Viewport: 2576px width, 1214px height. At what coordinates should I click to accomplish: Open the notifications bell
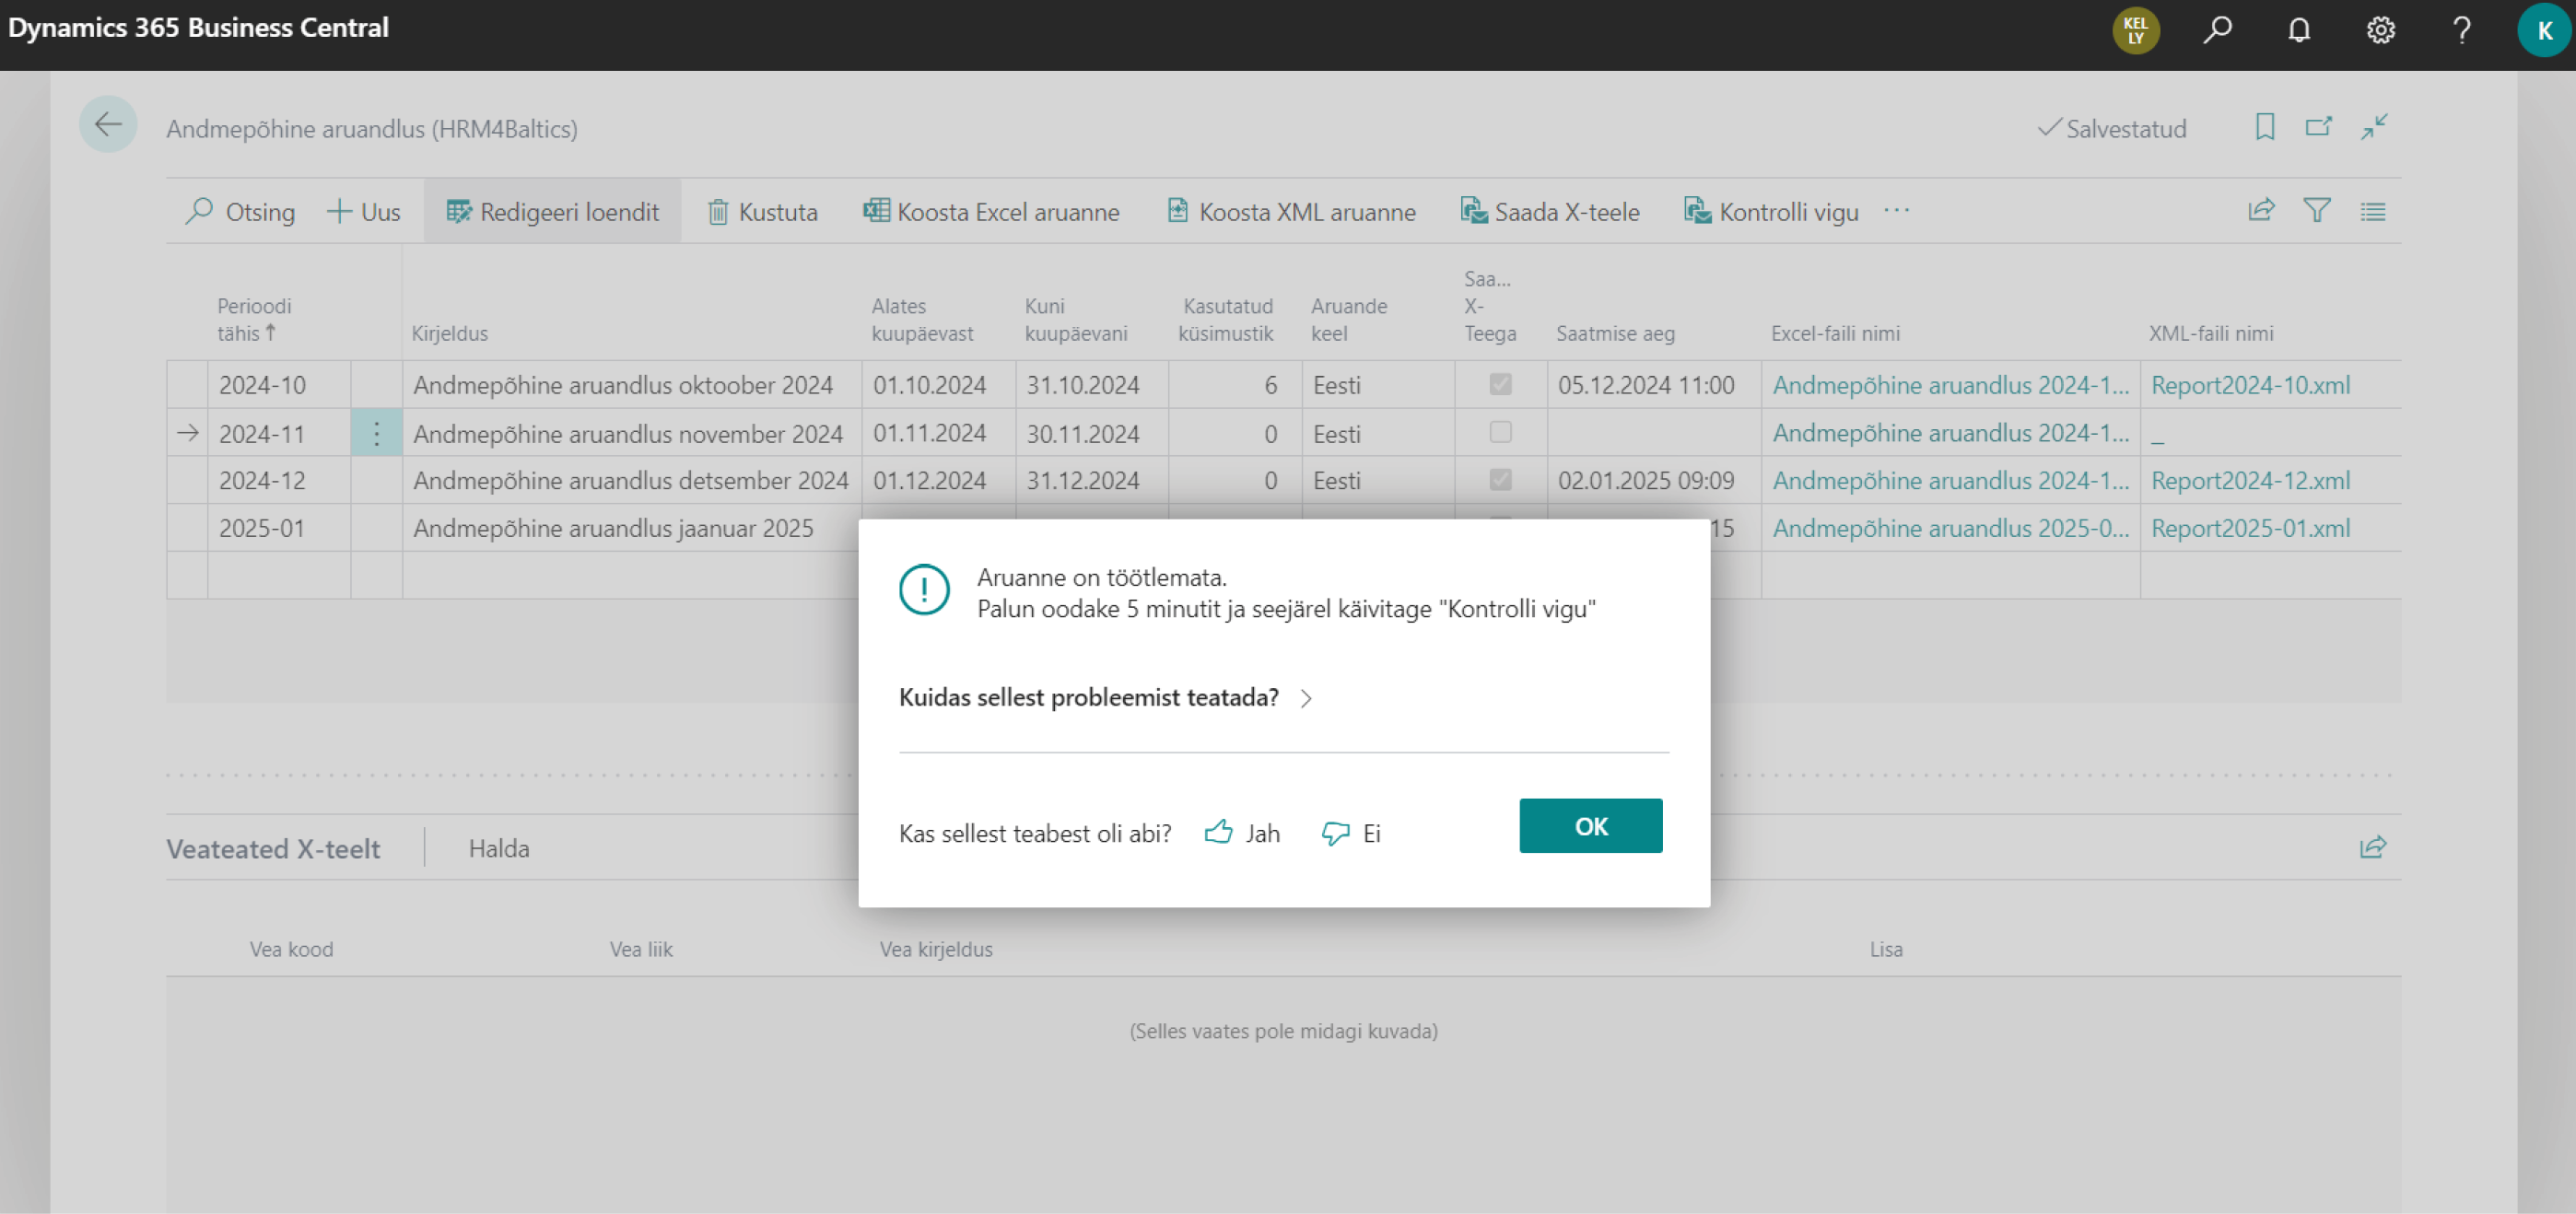(x=2299, y=30)
